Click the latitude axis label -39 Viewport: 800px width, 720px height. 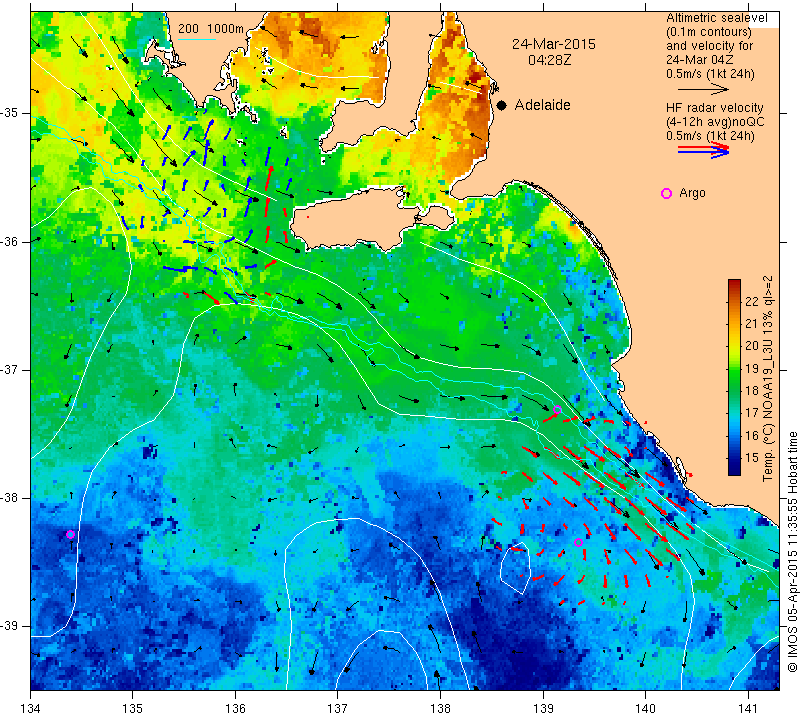click(x=10, y=625)
